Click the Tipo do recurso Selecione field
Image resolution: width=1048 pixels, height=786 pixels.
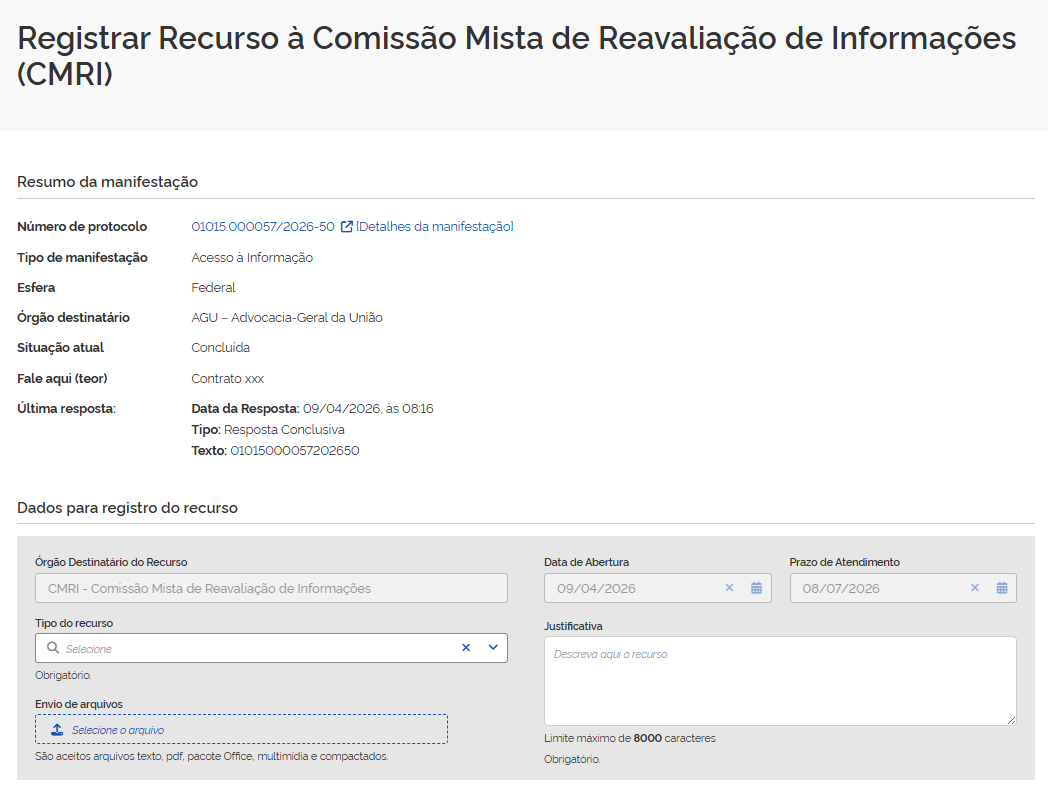coord(250,648)
